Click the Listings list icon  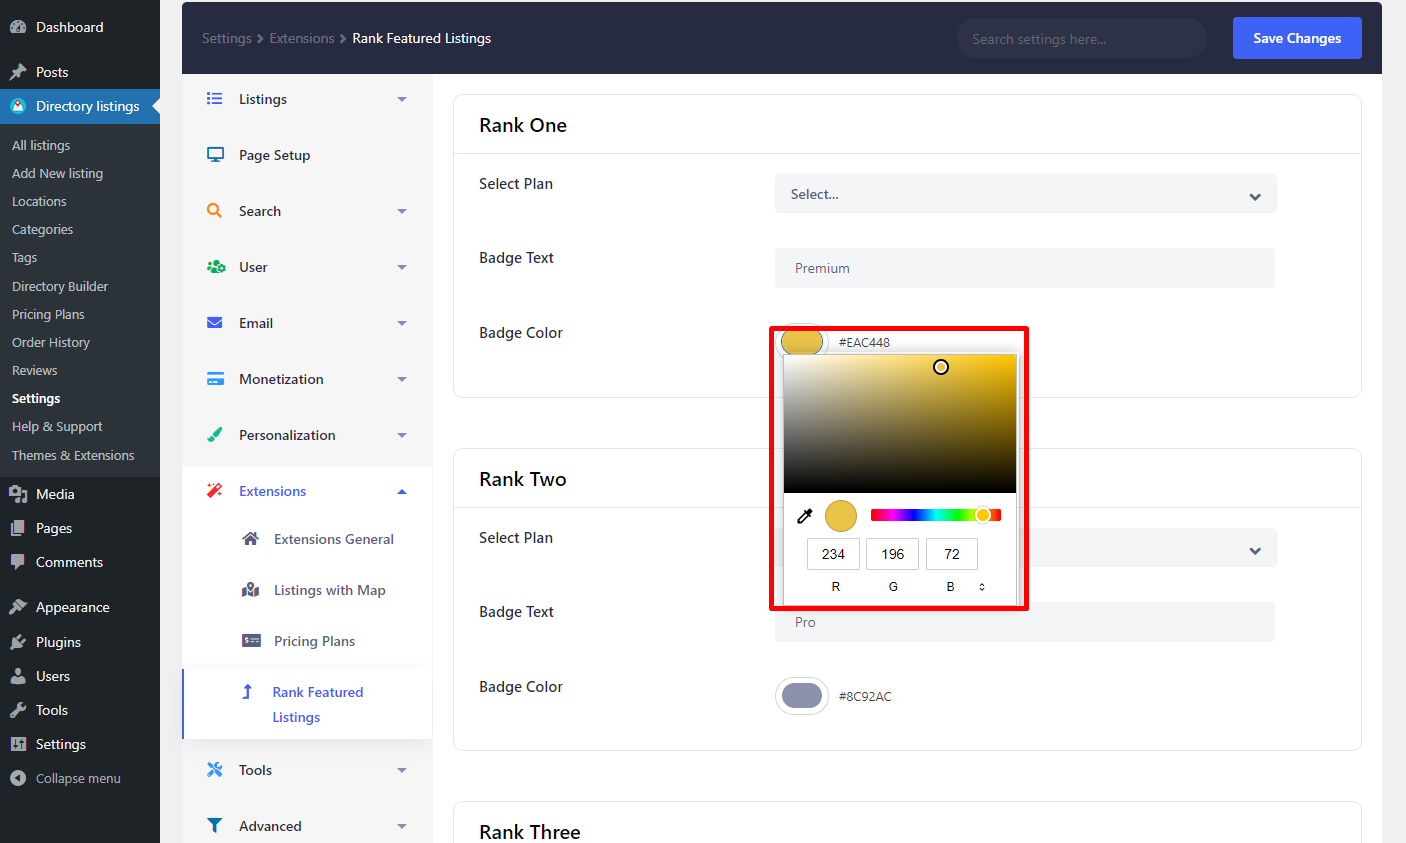pos(214,98)
